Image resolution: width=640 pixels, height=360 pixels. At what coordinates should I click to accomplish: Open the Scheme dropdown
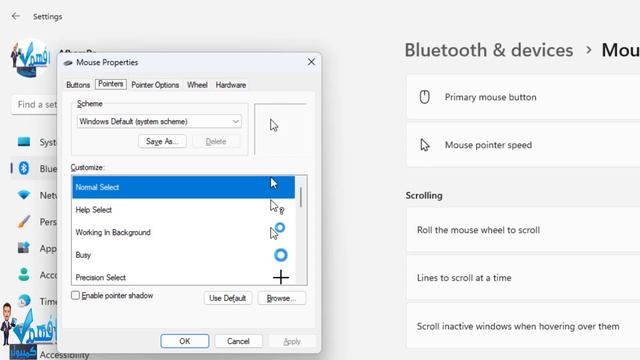coord(159,121)
